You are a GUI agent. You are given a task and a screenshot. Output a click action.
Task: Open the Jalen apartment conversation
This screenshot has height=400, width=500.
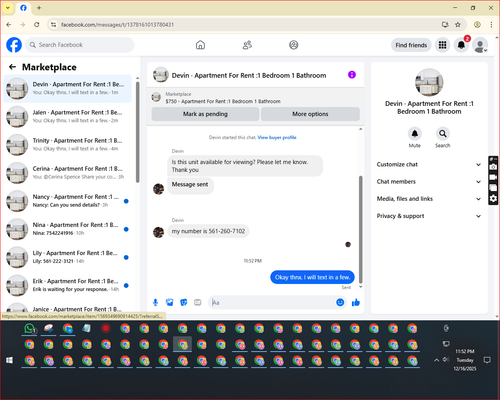coord(68,117)
